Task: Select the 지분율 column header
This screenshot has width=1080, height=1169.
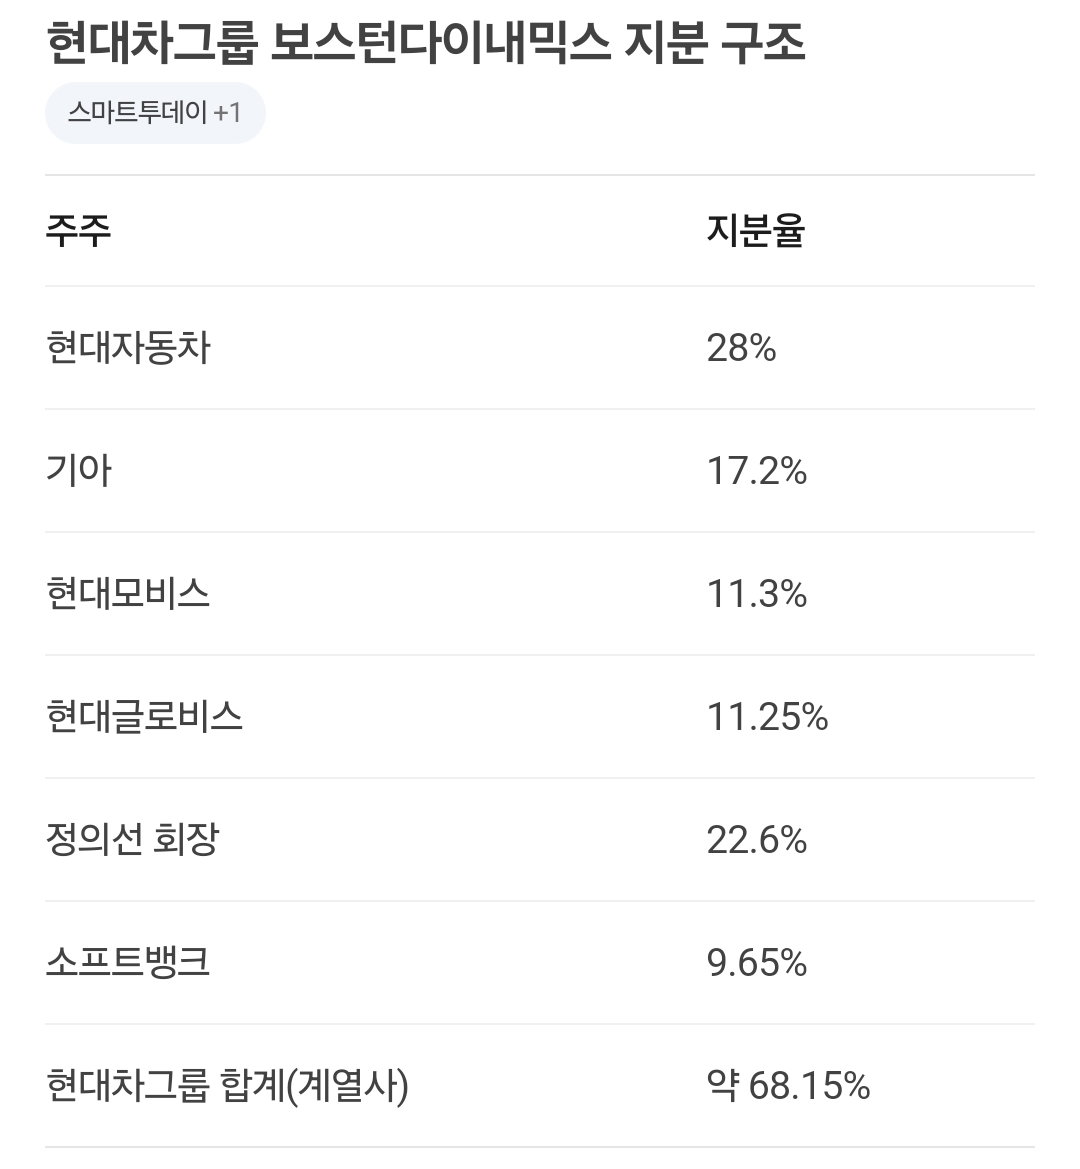Action: [756, 230]
